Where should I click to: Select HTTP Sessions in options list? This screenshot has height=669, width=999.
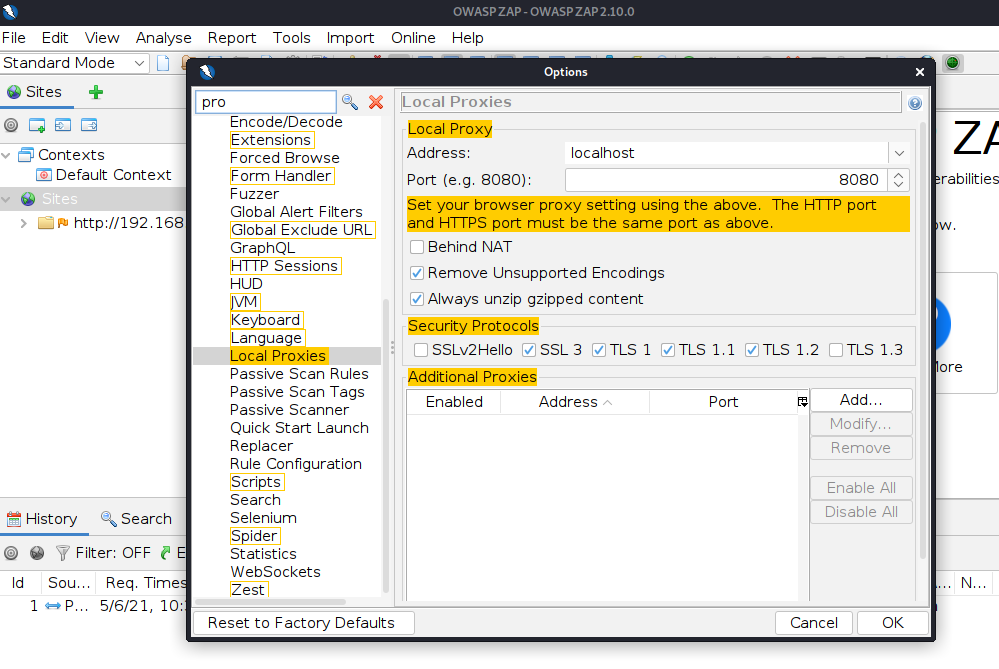(x=285, y=266)
